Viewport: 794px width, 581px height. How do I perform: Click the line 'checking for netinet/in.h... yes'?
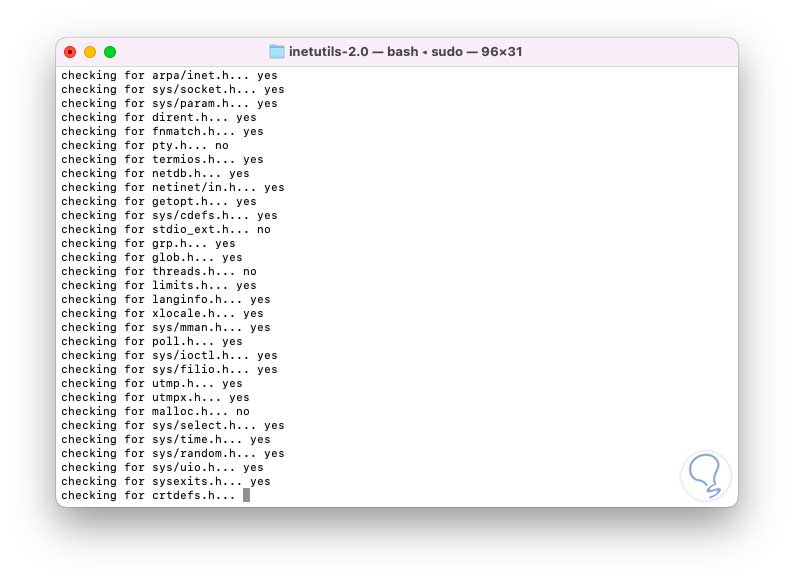pyautogui.click(x=173, y=188)
